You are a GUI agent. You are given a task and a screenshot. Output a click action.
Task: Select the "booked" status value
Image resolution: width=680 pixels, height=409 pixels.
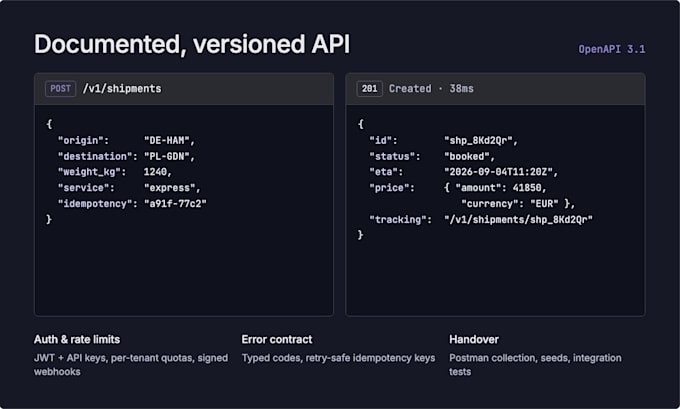tap(469, 156)
